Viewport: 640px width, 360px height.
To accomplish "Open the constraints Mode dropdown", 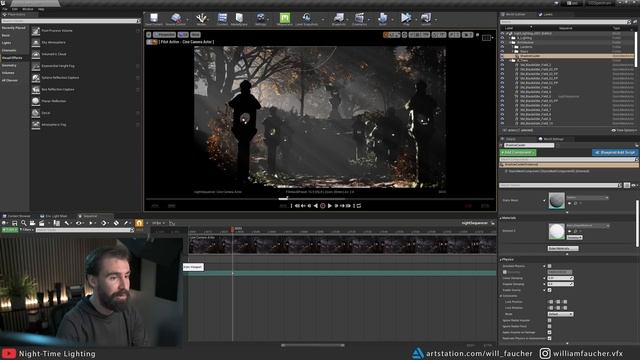I will pyautogui.click(x=560, y=314).
